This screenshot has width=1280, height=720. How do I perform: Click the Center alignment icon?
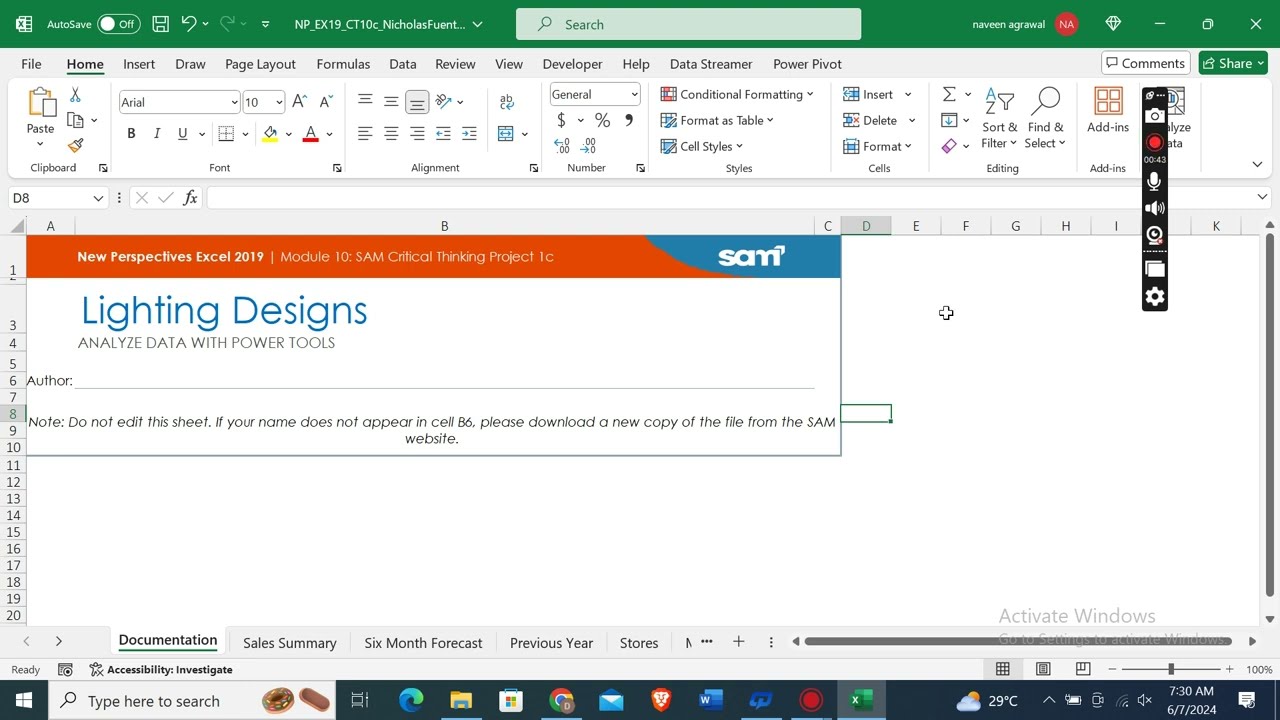(x=391, y=133)
